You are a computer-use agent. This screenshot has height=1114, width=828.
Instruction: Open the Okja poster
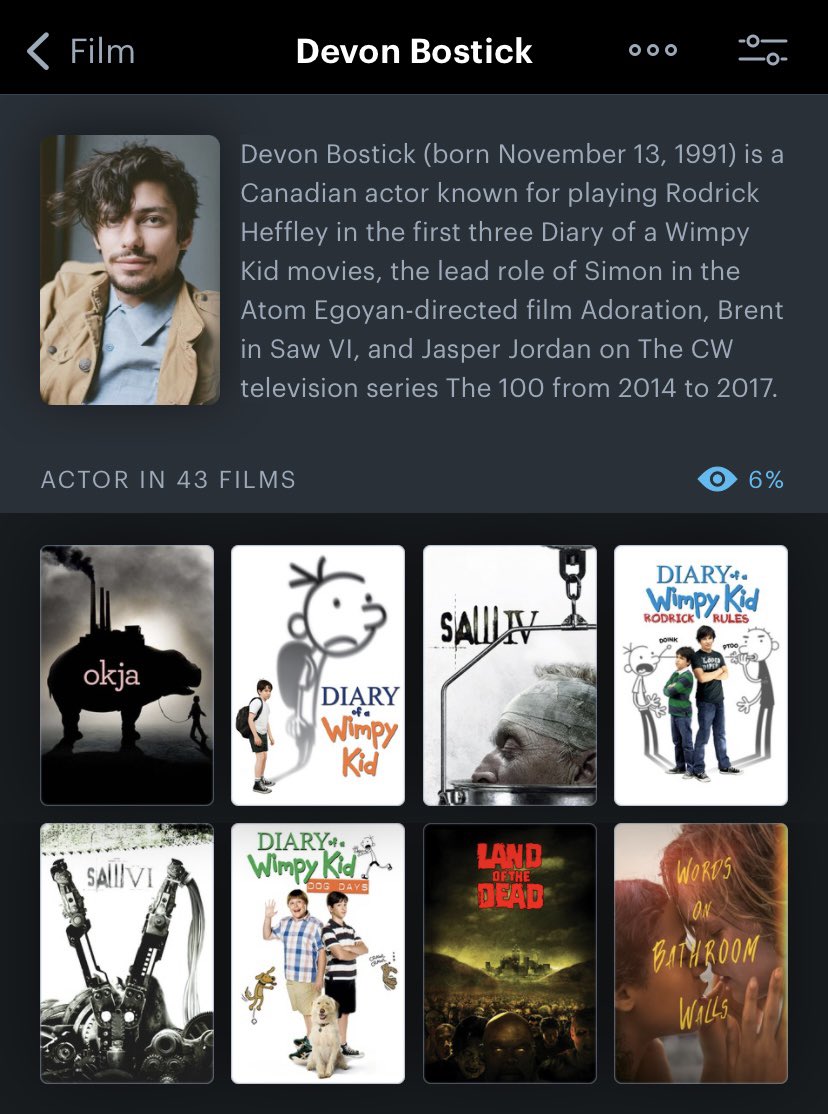pos(127,675)
